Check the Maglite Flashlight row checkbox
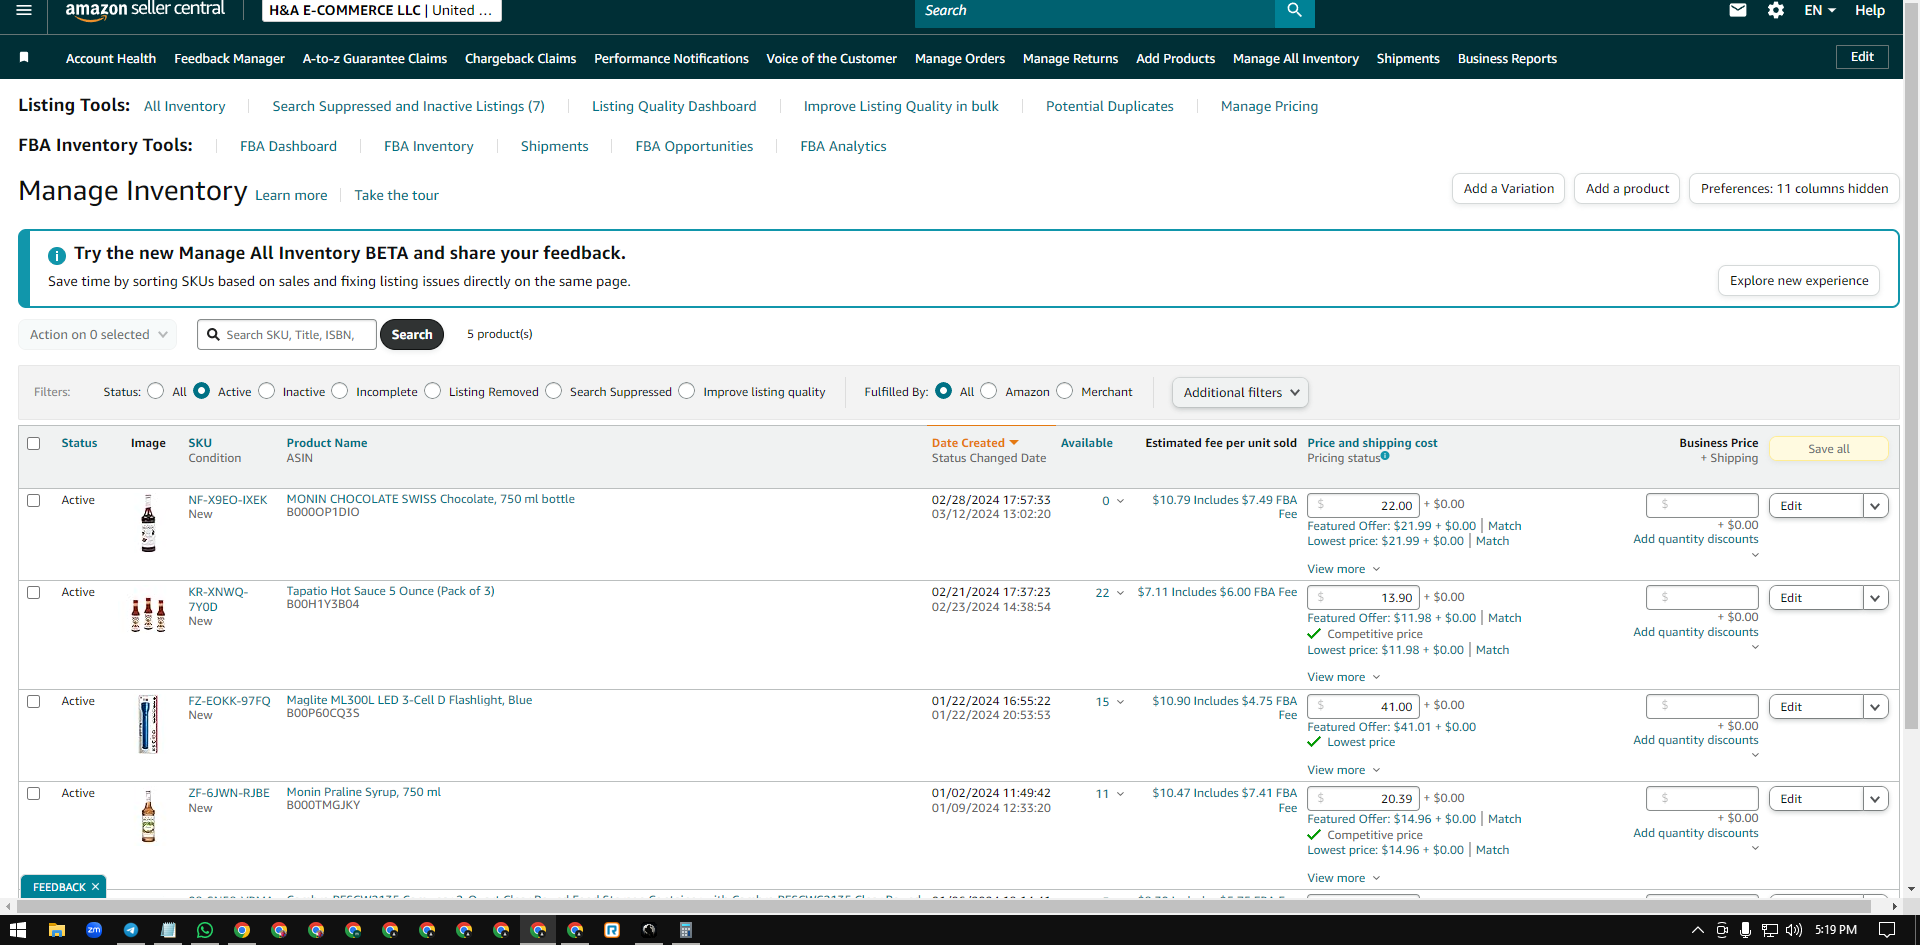This screenshot has width=1920, height=945. 34,701
